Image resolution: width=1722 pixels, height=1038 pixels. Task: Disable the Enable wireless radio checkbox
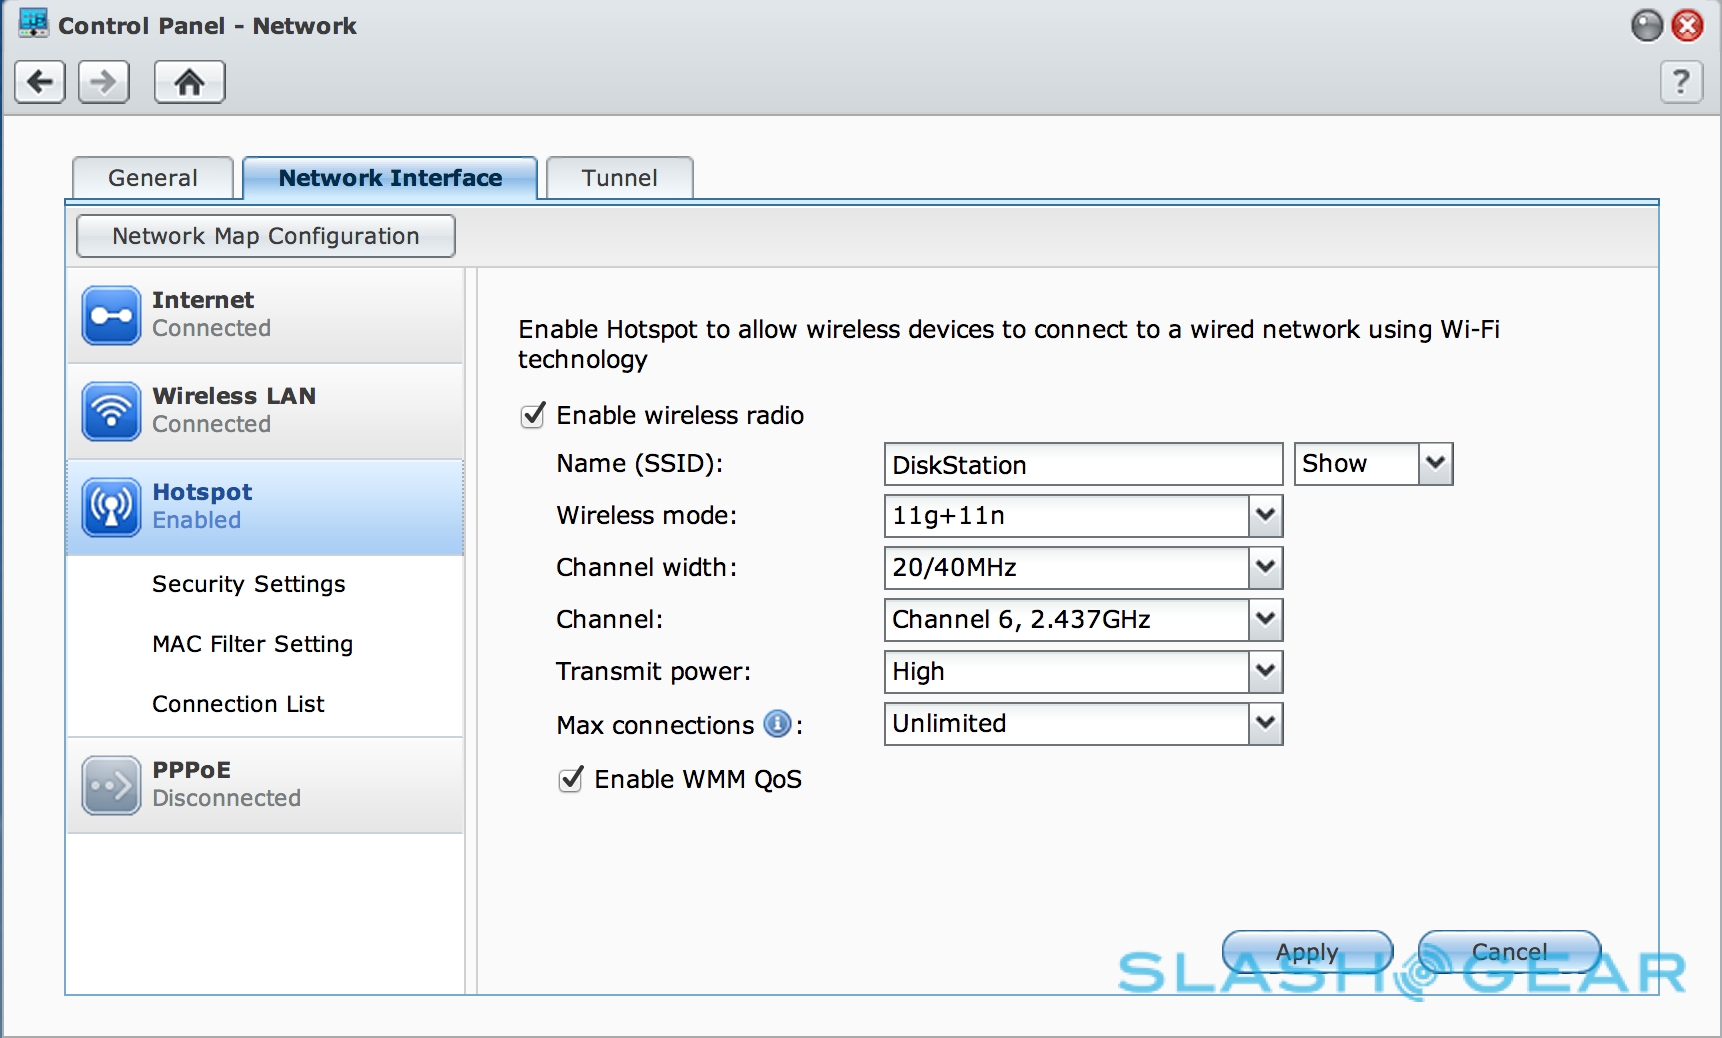(533, 415)
